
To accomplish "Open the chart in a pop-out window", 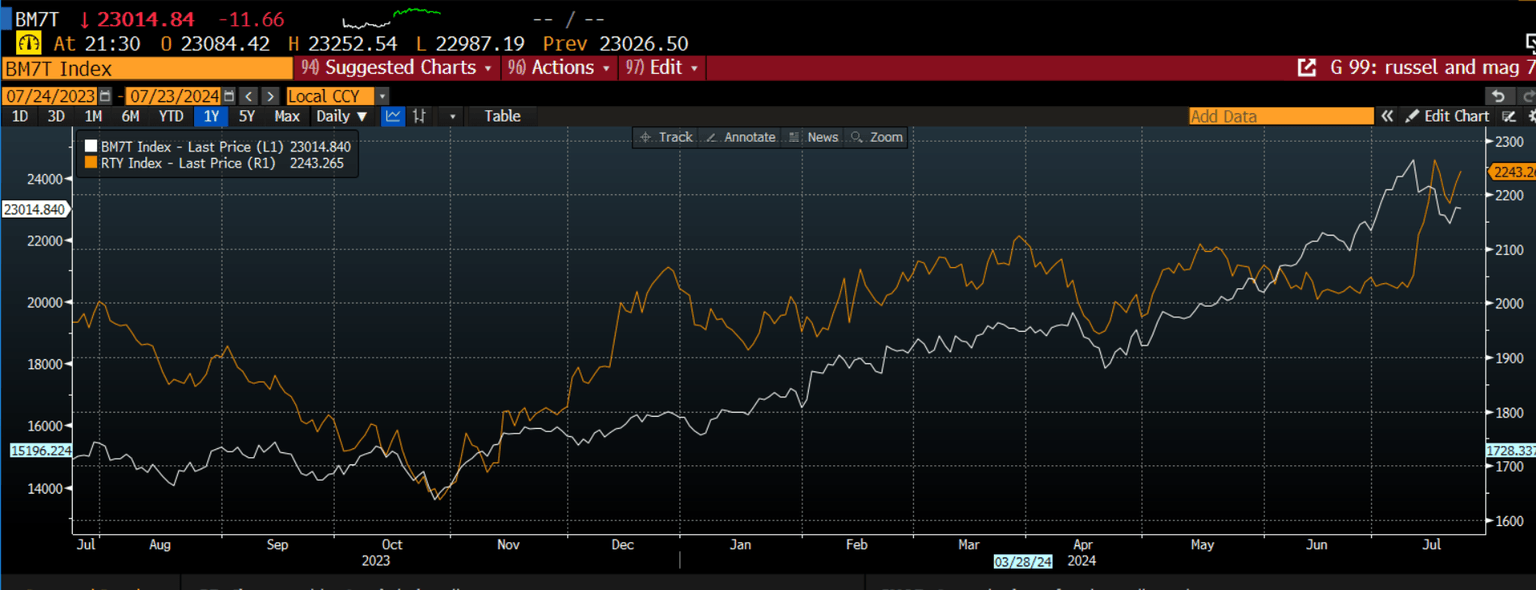I will click(x=1306, y=68).
